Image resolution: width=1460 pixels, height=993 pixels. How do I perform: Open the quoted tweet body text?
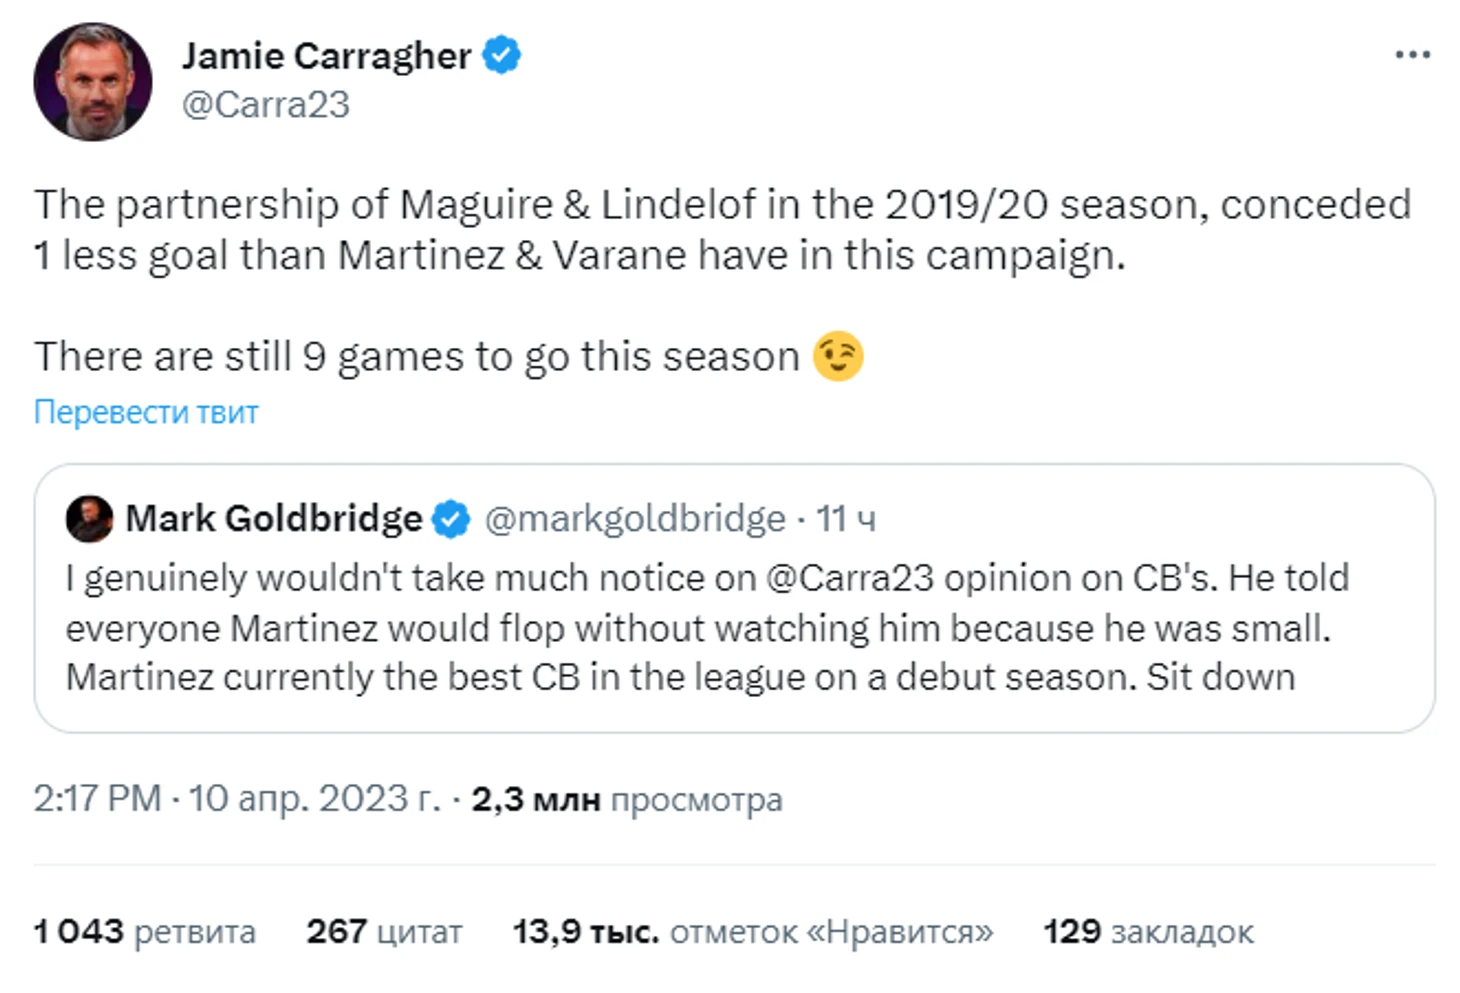click(707, 628)
